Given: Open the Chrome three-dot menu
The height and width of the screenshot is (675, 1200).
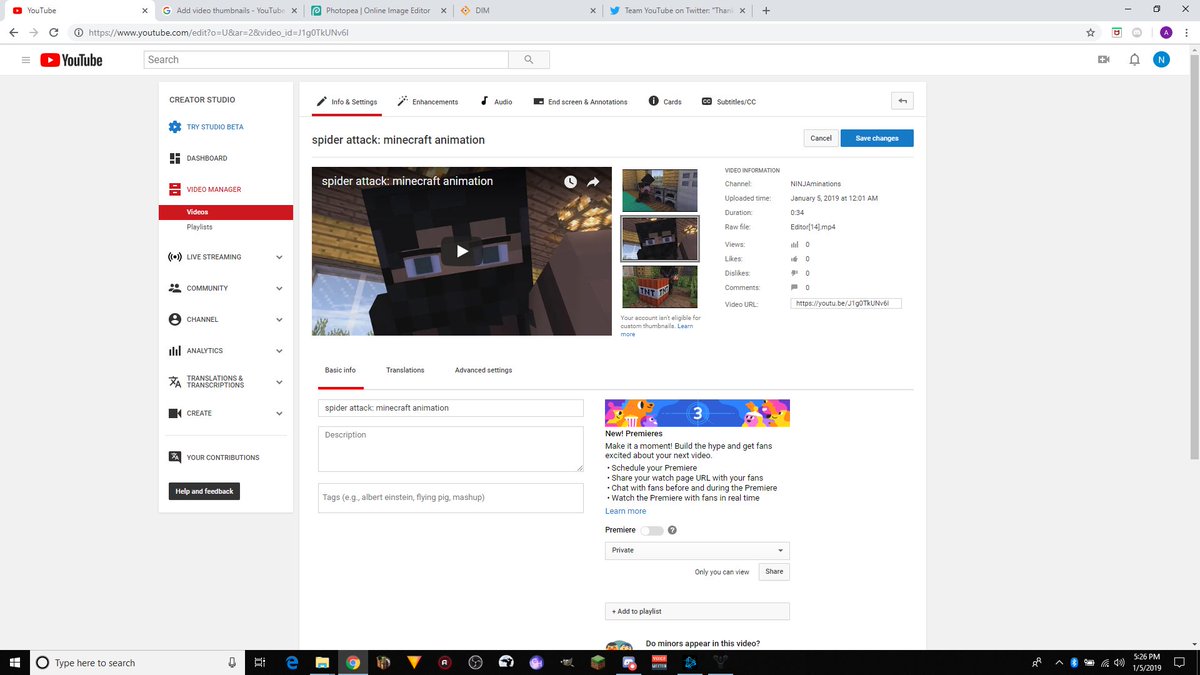Looking at the screenshot, I should click(x=1186, y=32).
